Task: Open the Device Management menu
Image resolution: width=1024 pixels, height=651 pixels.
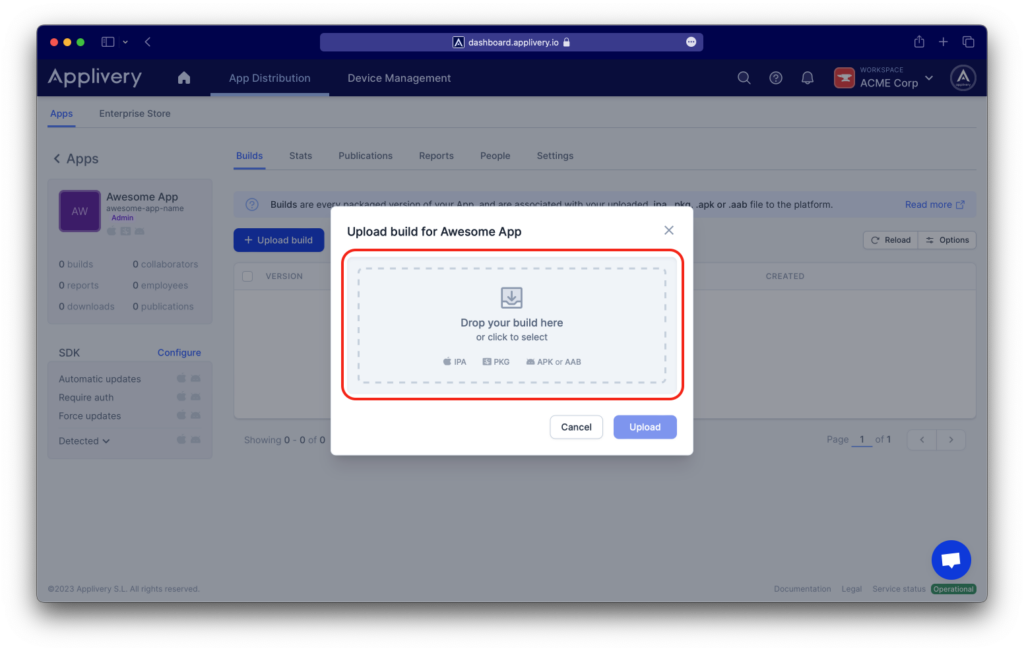Action: pos(399,78)
